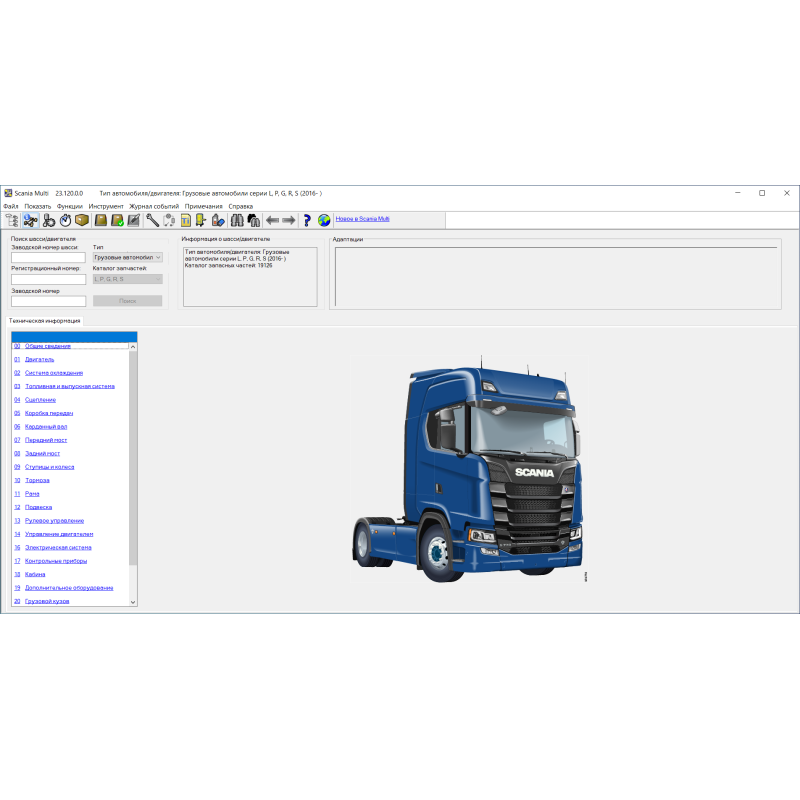Click the chassis search icon at toolbar start
800x800 pixels.
point(14,222)
